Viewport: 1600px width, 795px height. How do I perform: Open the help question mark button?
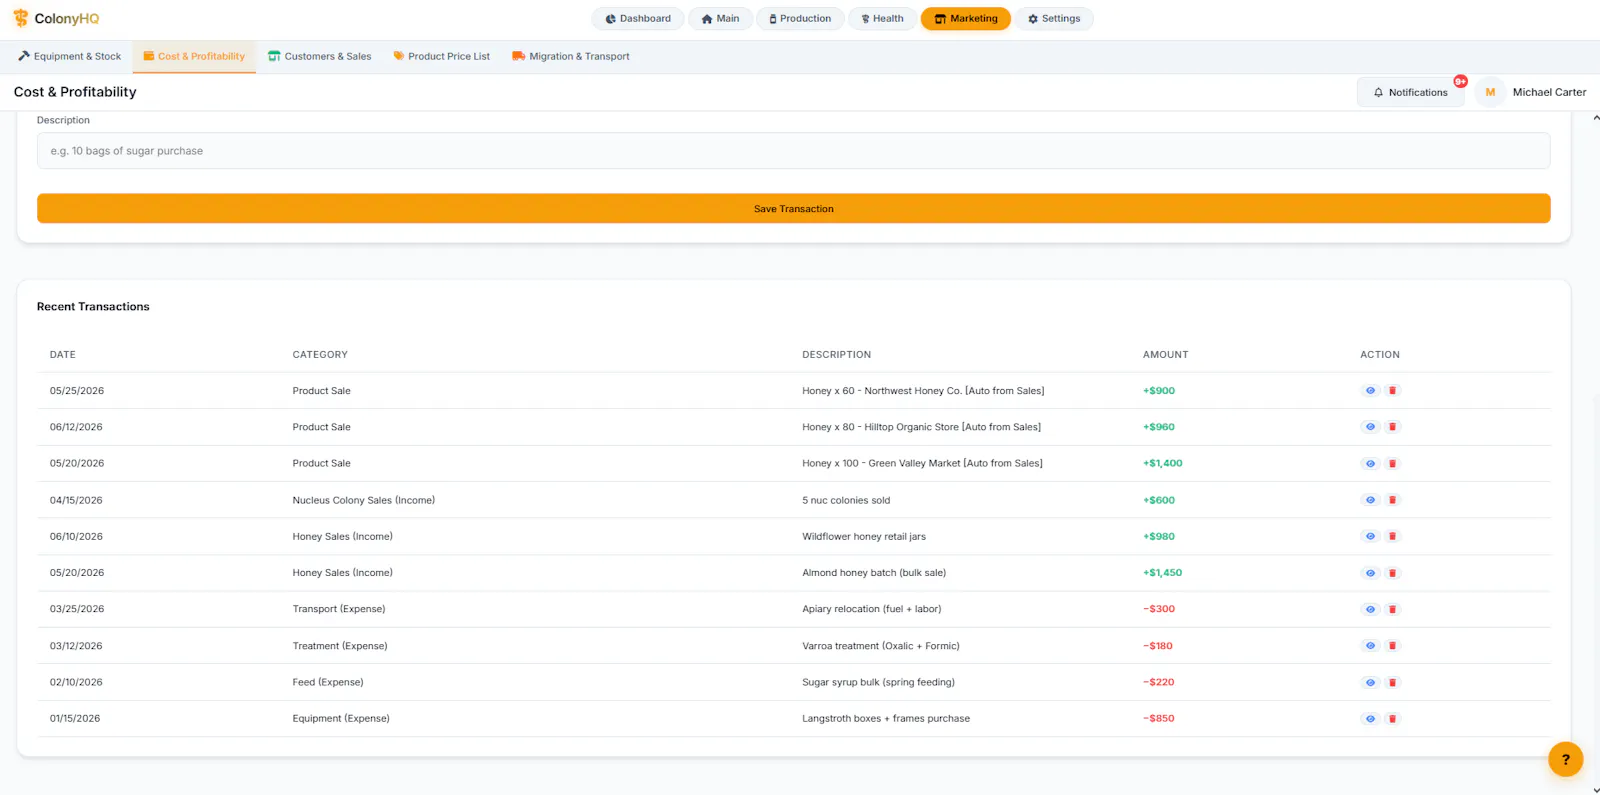(x=1566, y=760)
